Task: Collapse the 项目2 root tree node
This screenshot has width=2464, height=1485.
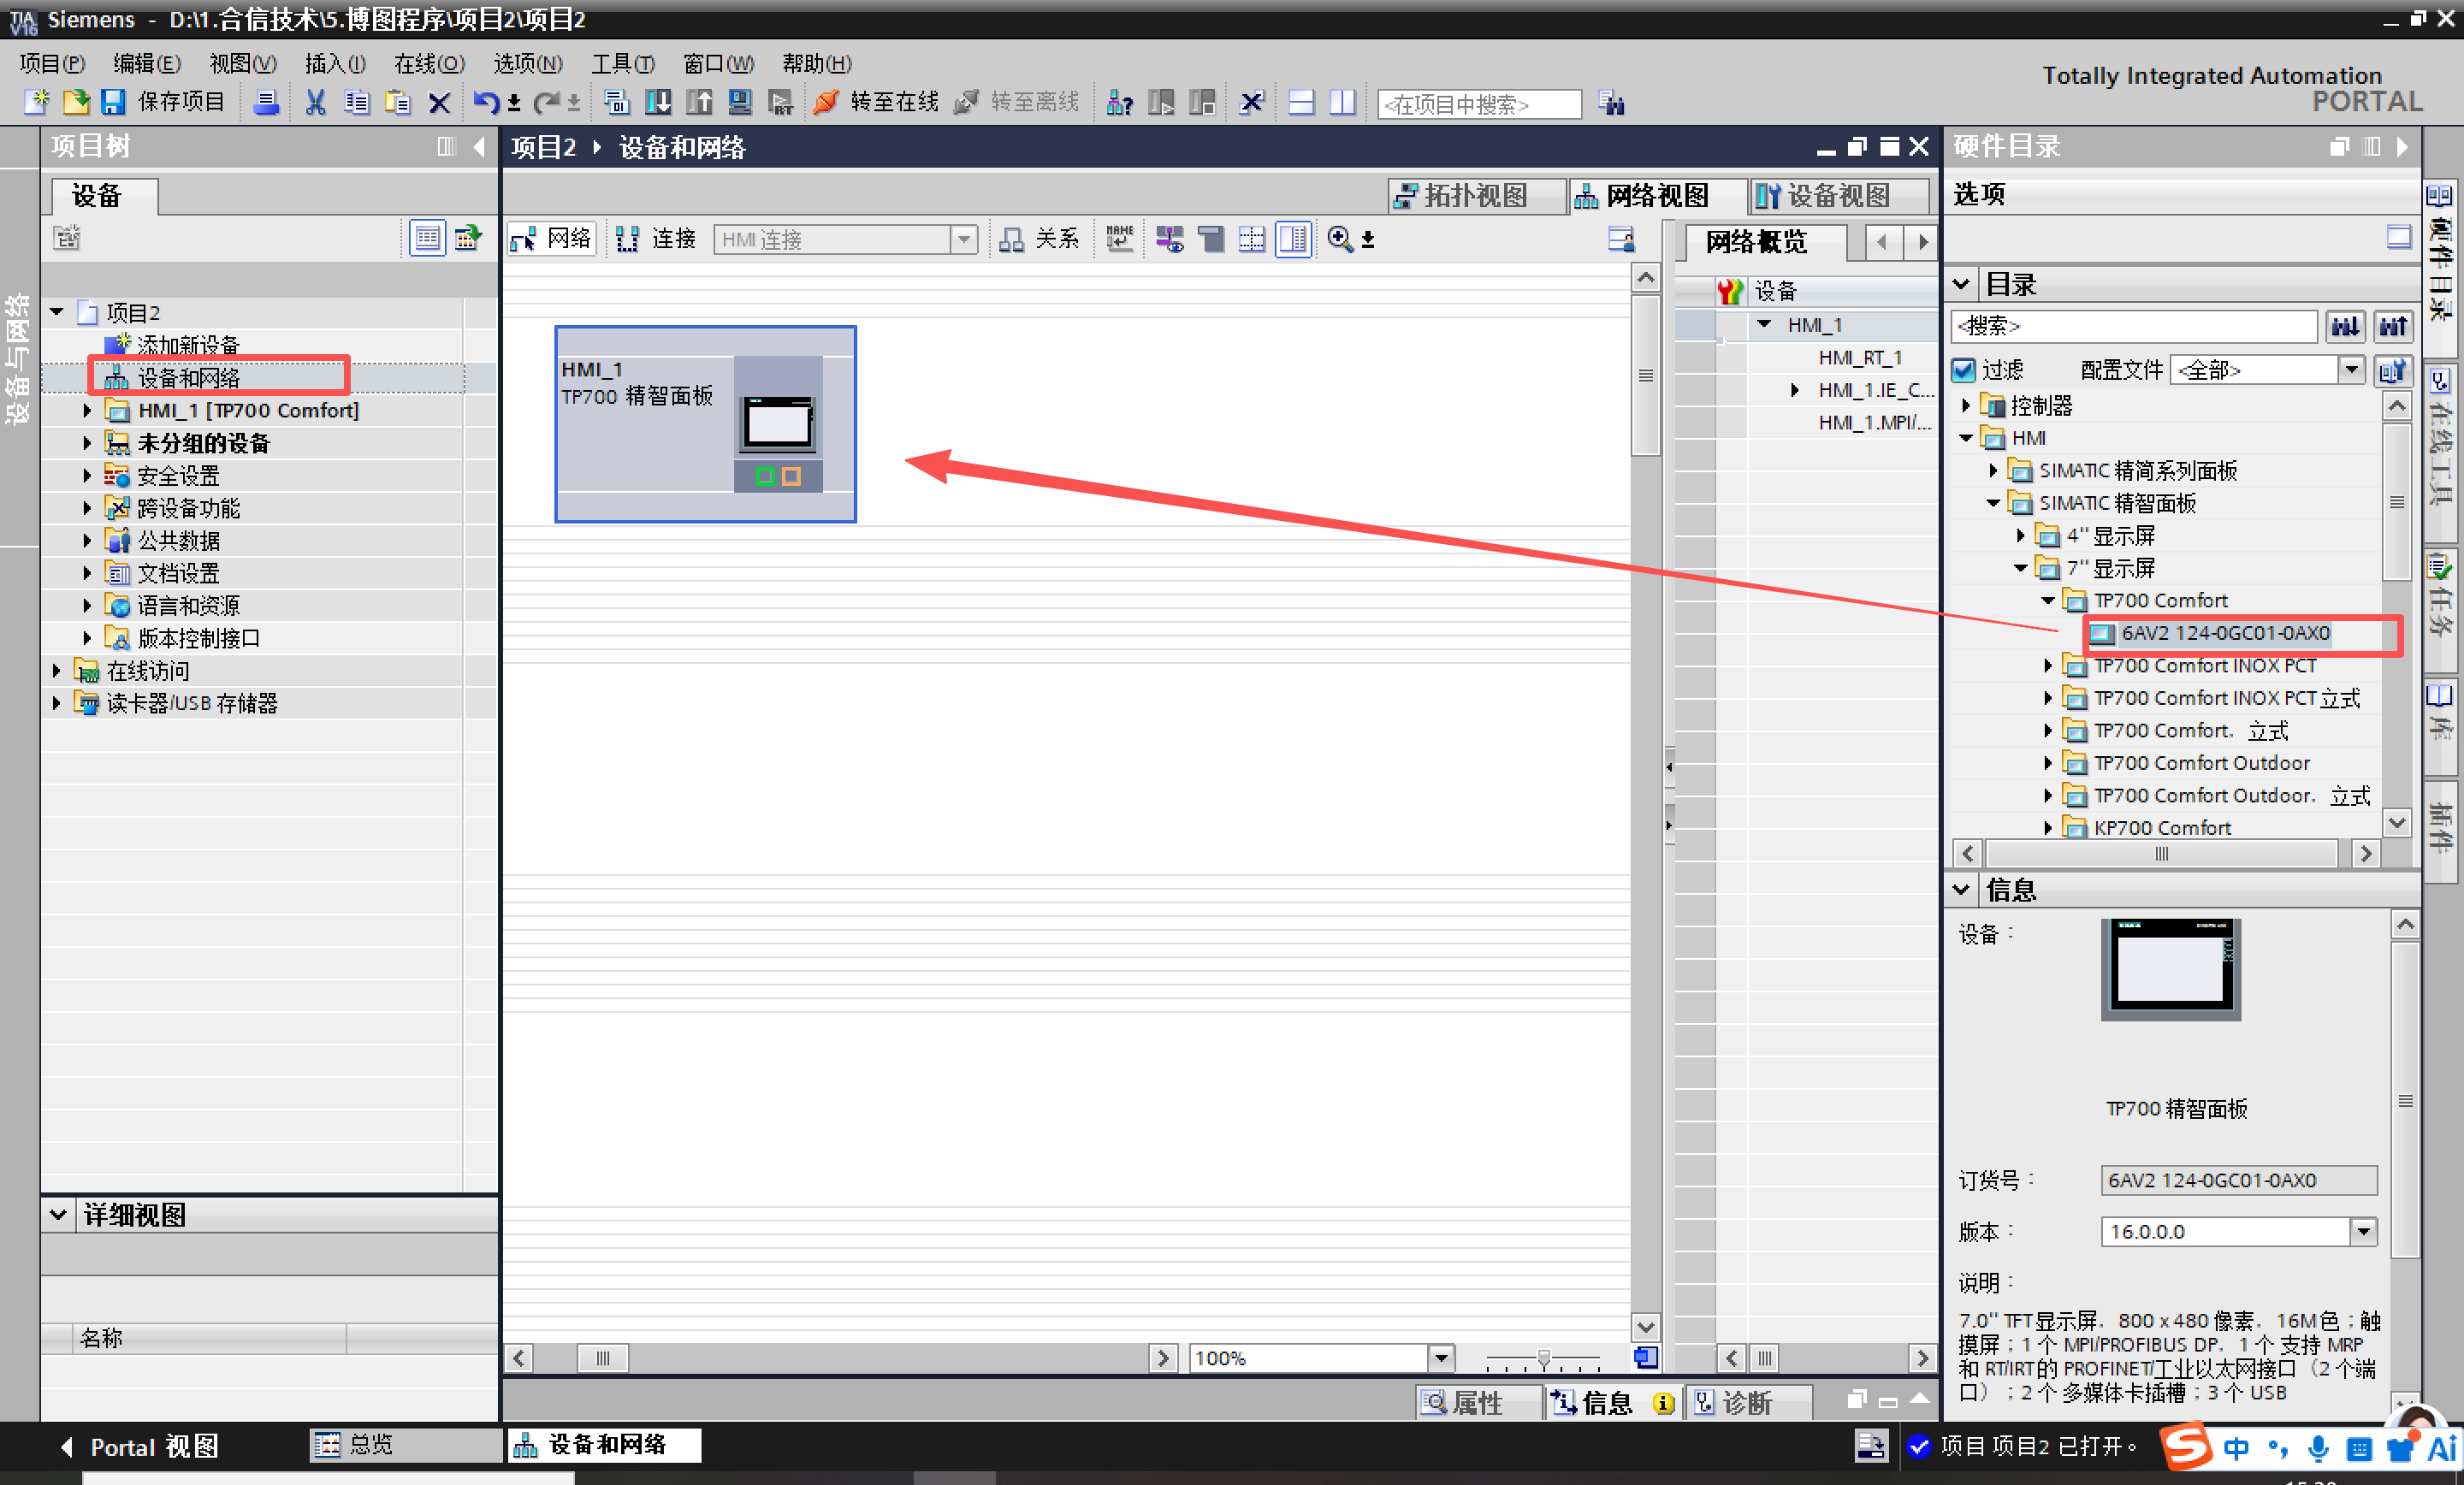Action: [57, 312]
